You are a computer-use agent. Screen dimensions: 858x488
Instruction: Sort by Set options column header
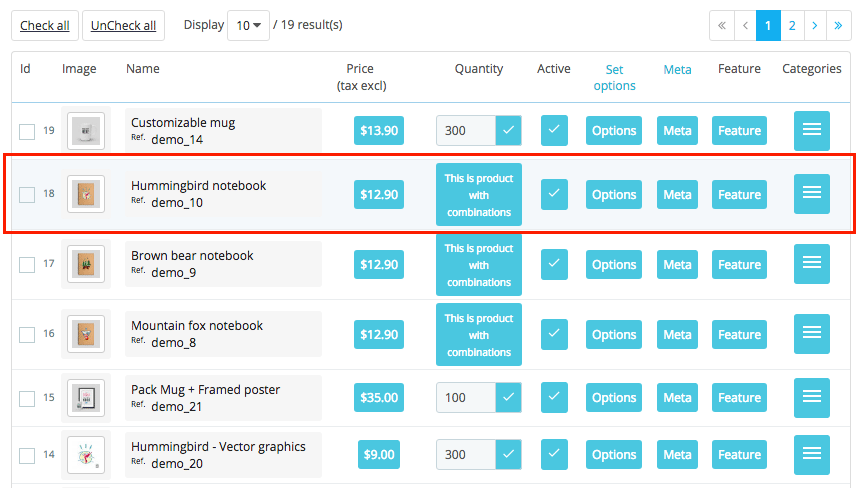614,77
